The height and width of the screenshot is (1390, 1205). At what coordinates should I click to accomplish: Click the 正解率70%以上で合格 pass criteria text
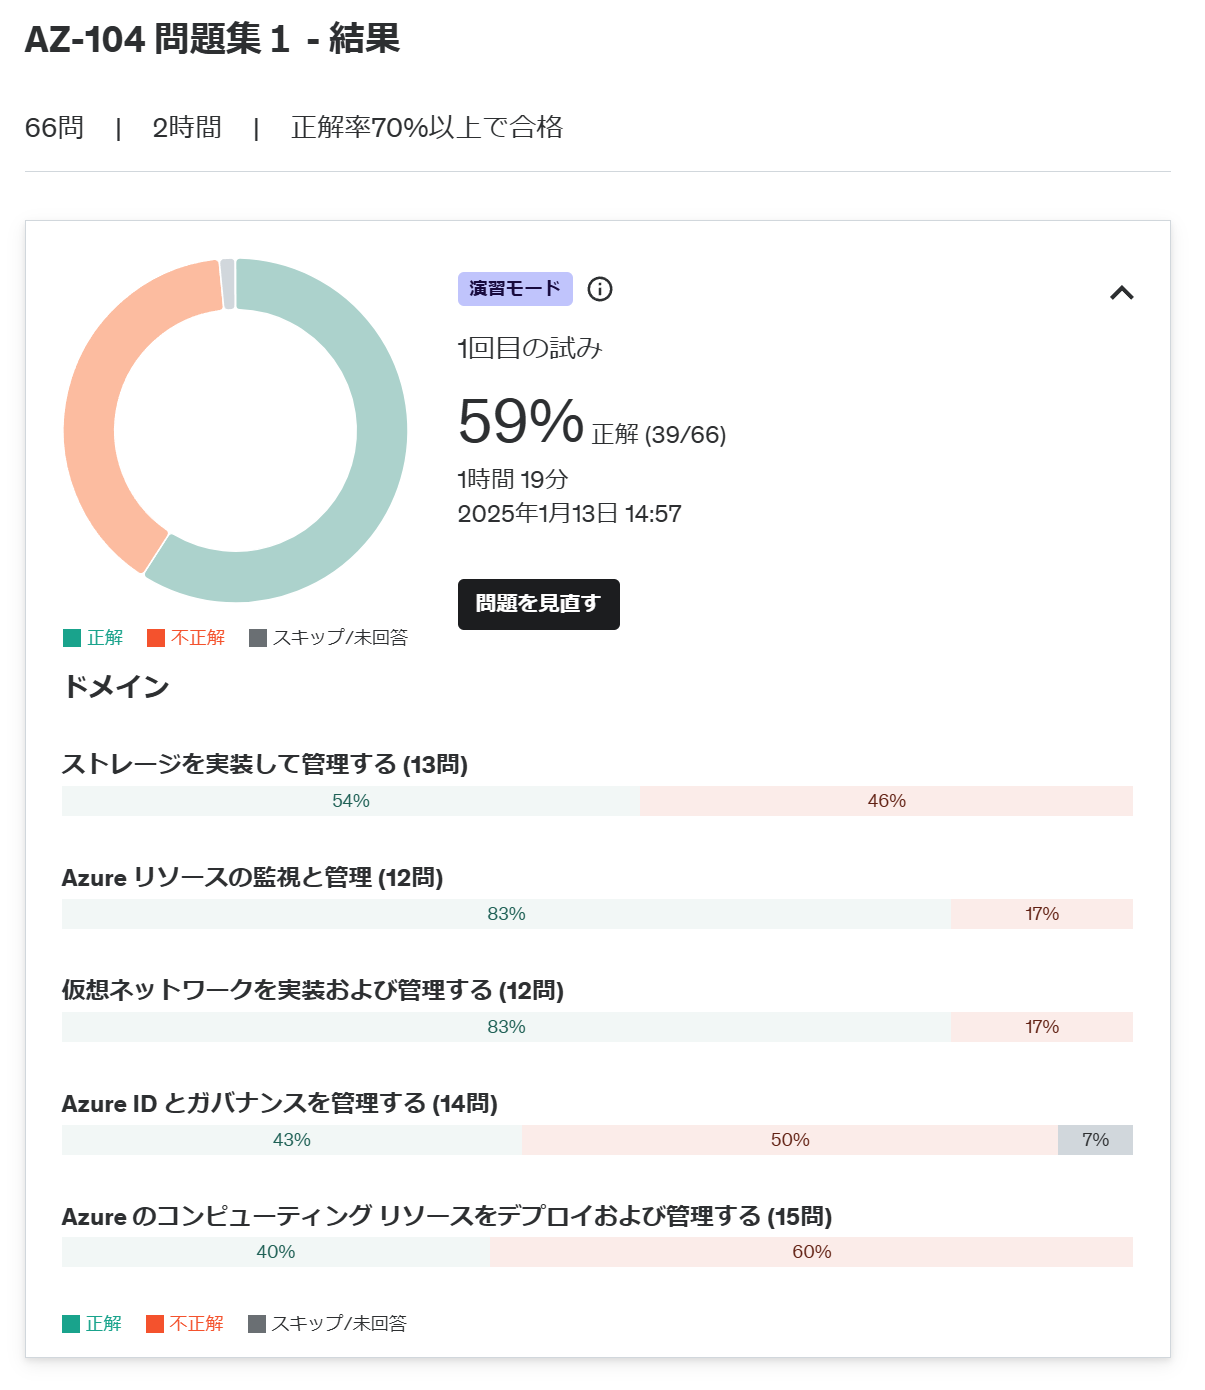pyautogui.click(x=427, y=128)
